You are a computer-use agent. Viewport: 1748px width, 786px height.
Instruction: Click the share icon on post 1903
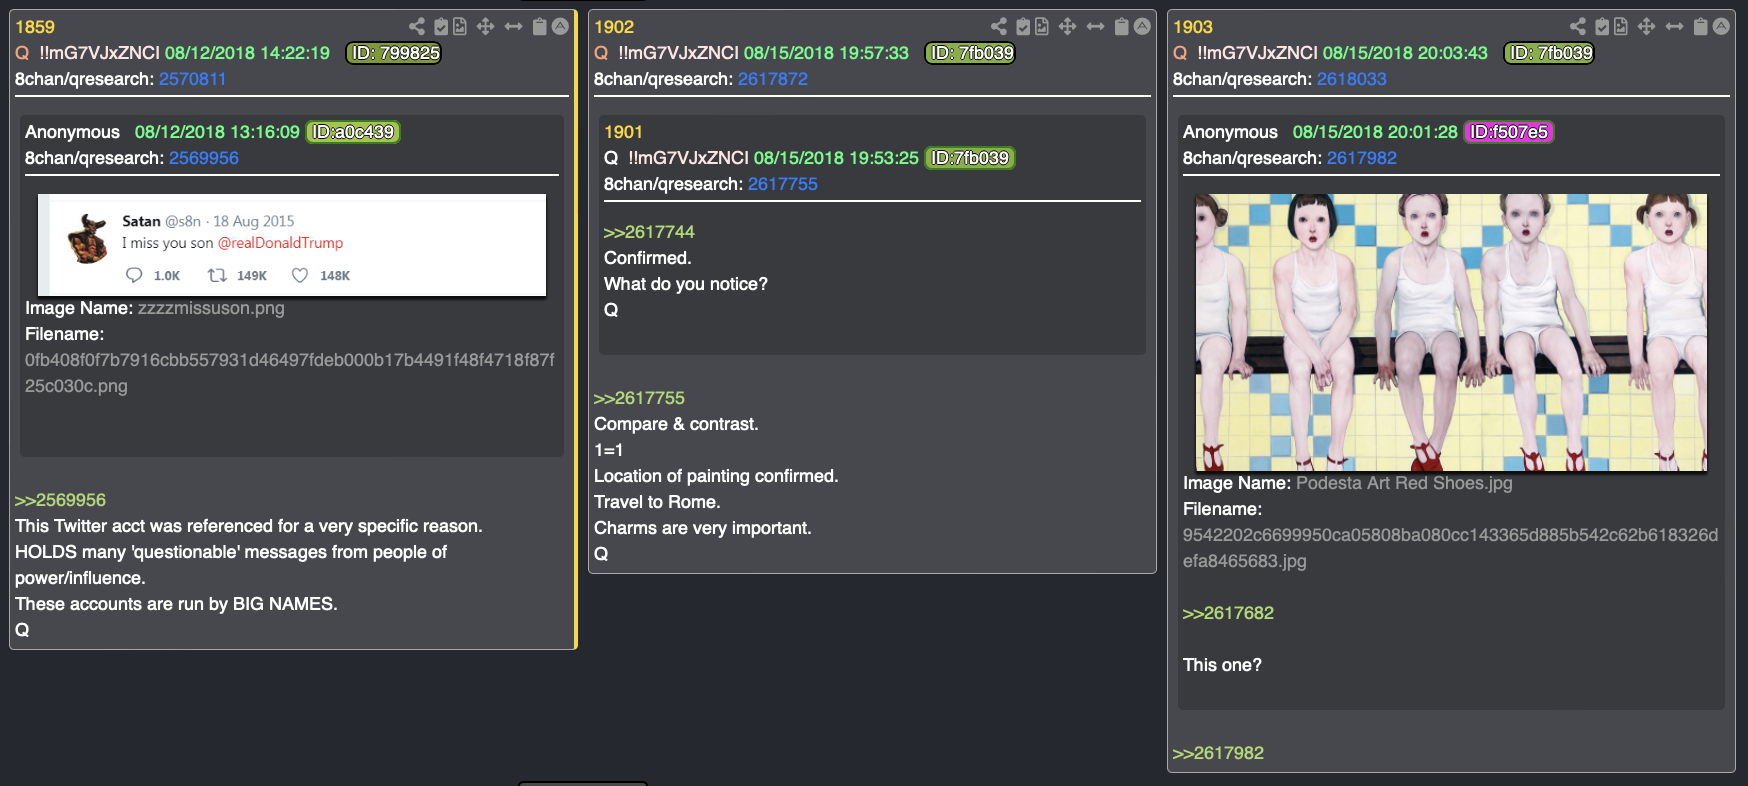pyautogui.click(x=1578, y=27)
